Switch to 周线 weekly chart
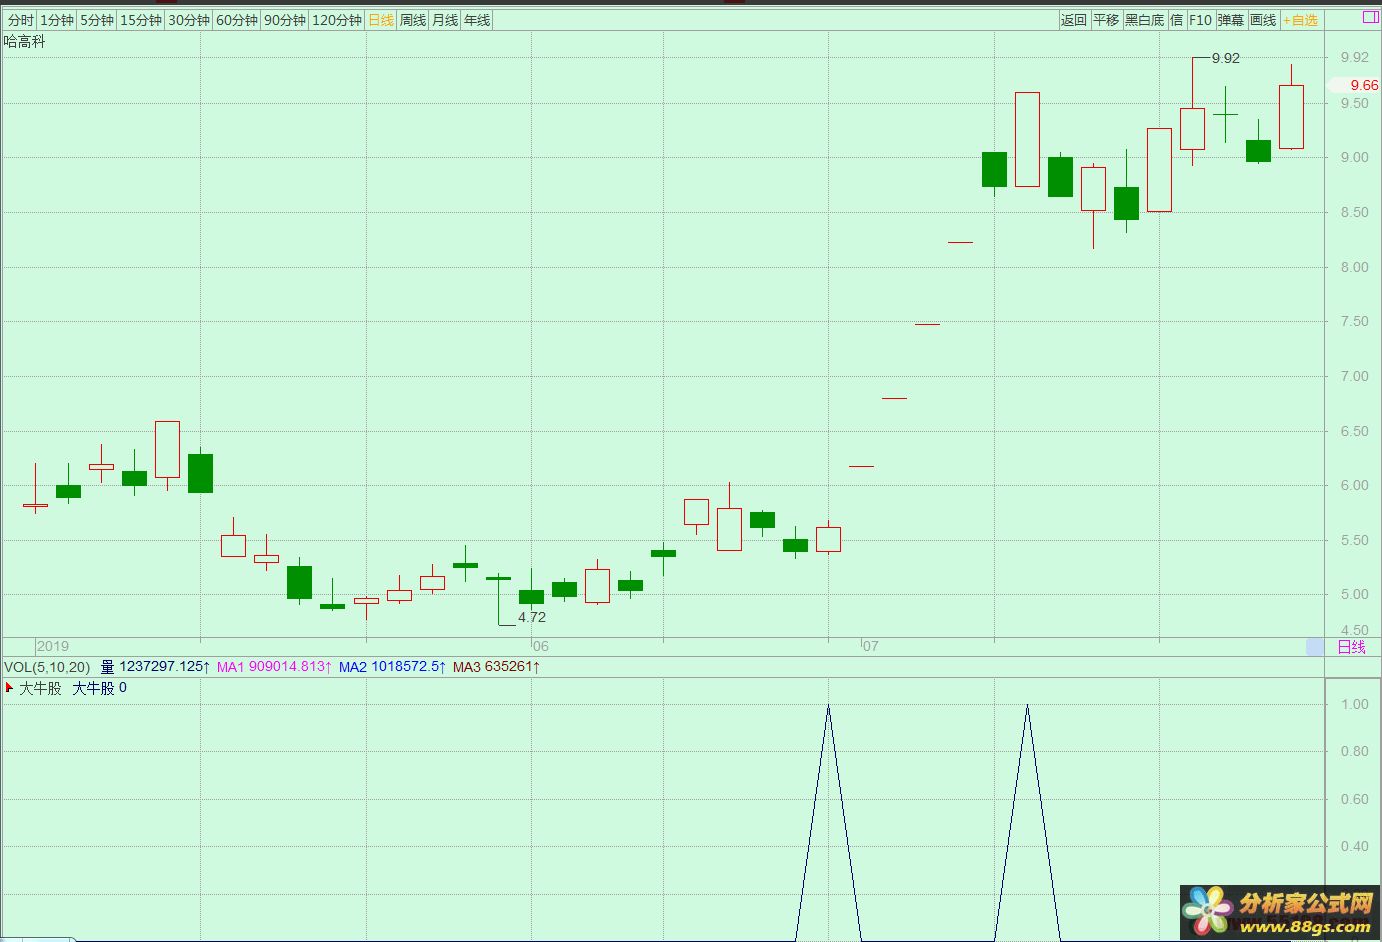Viewport: 1382px width, 942px height. 413,20
